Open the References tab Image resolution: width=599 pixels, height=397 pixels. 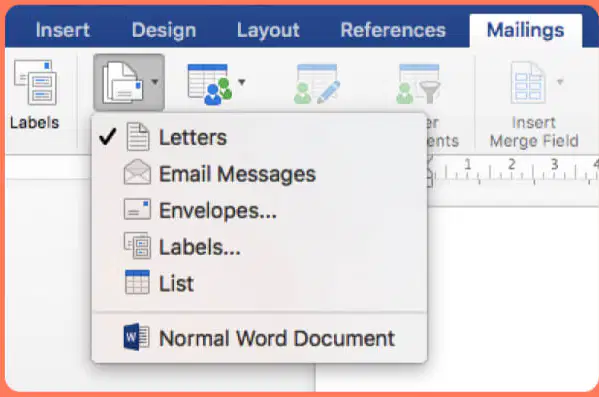[393, 30]
